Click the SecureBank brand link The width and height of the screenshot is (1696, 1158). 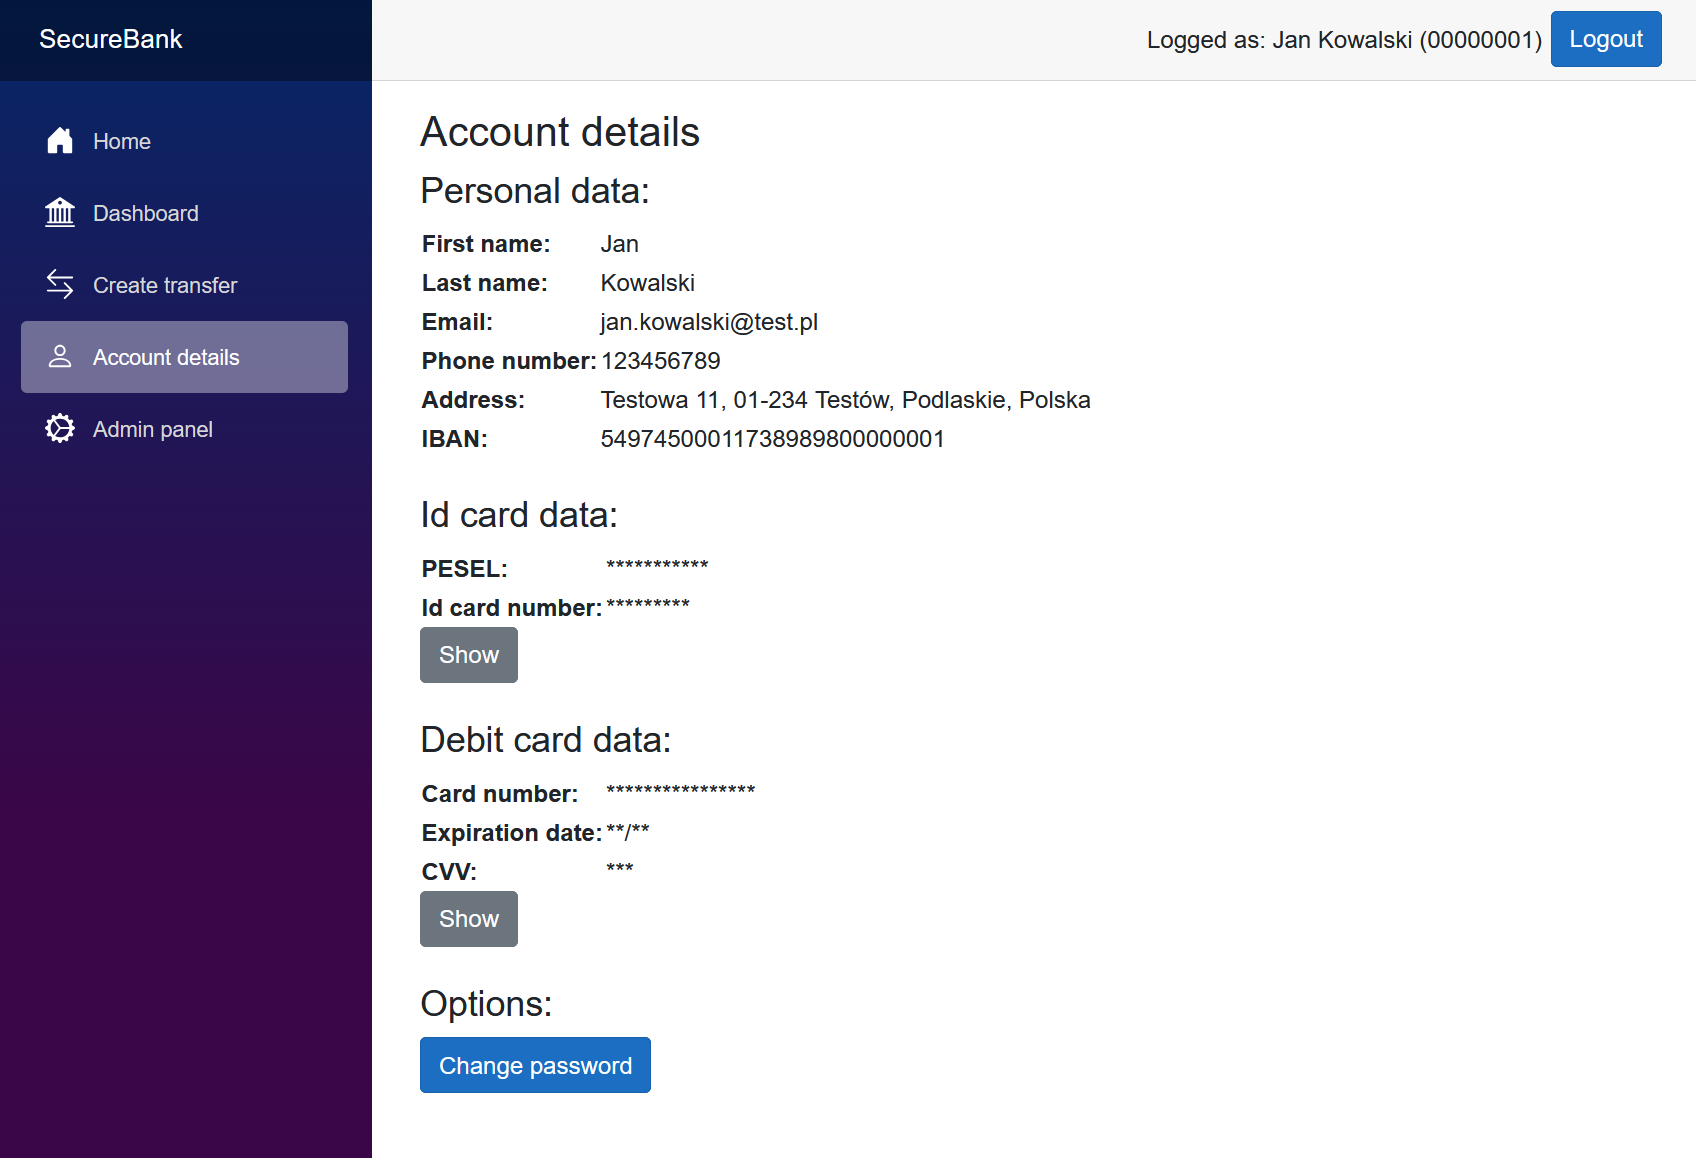tap(111, 39)
